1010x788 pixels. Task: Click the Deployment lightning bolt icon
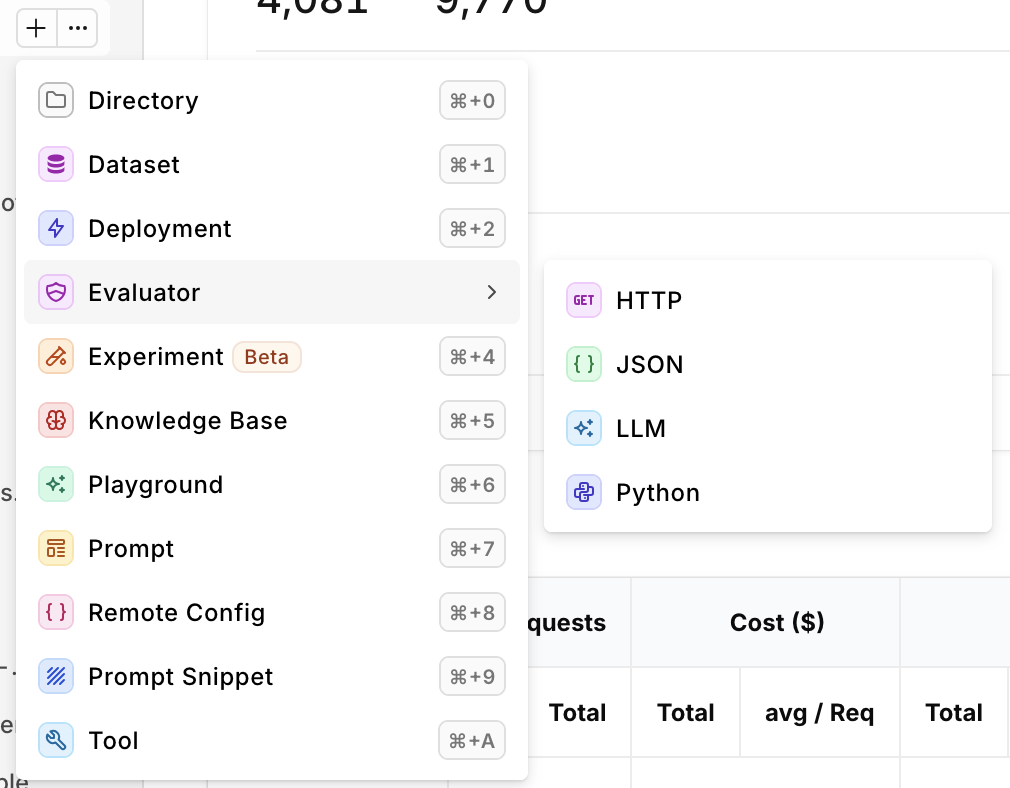point(56,228)
